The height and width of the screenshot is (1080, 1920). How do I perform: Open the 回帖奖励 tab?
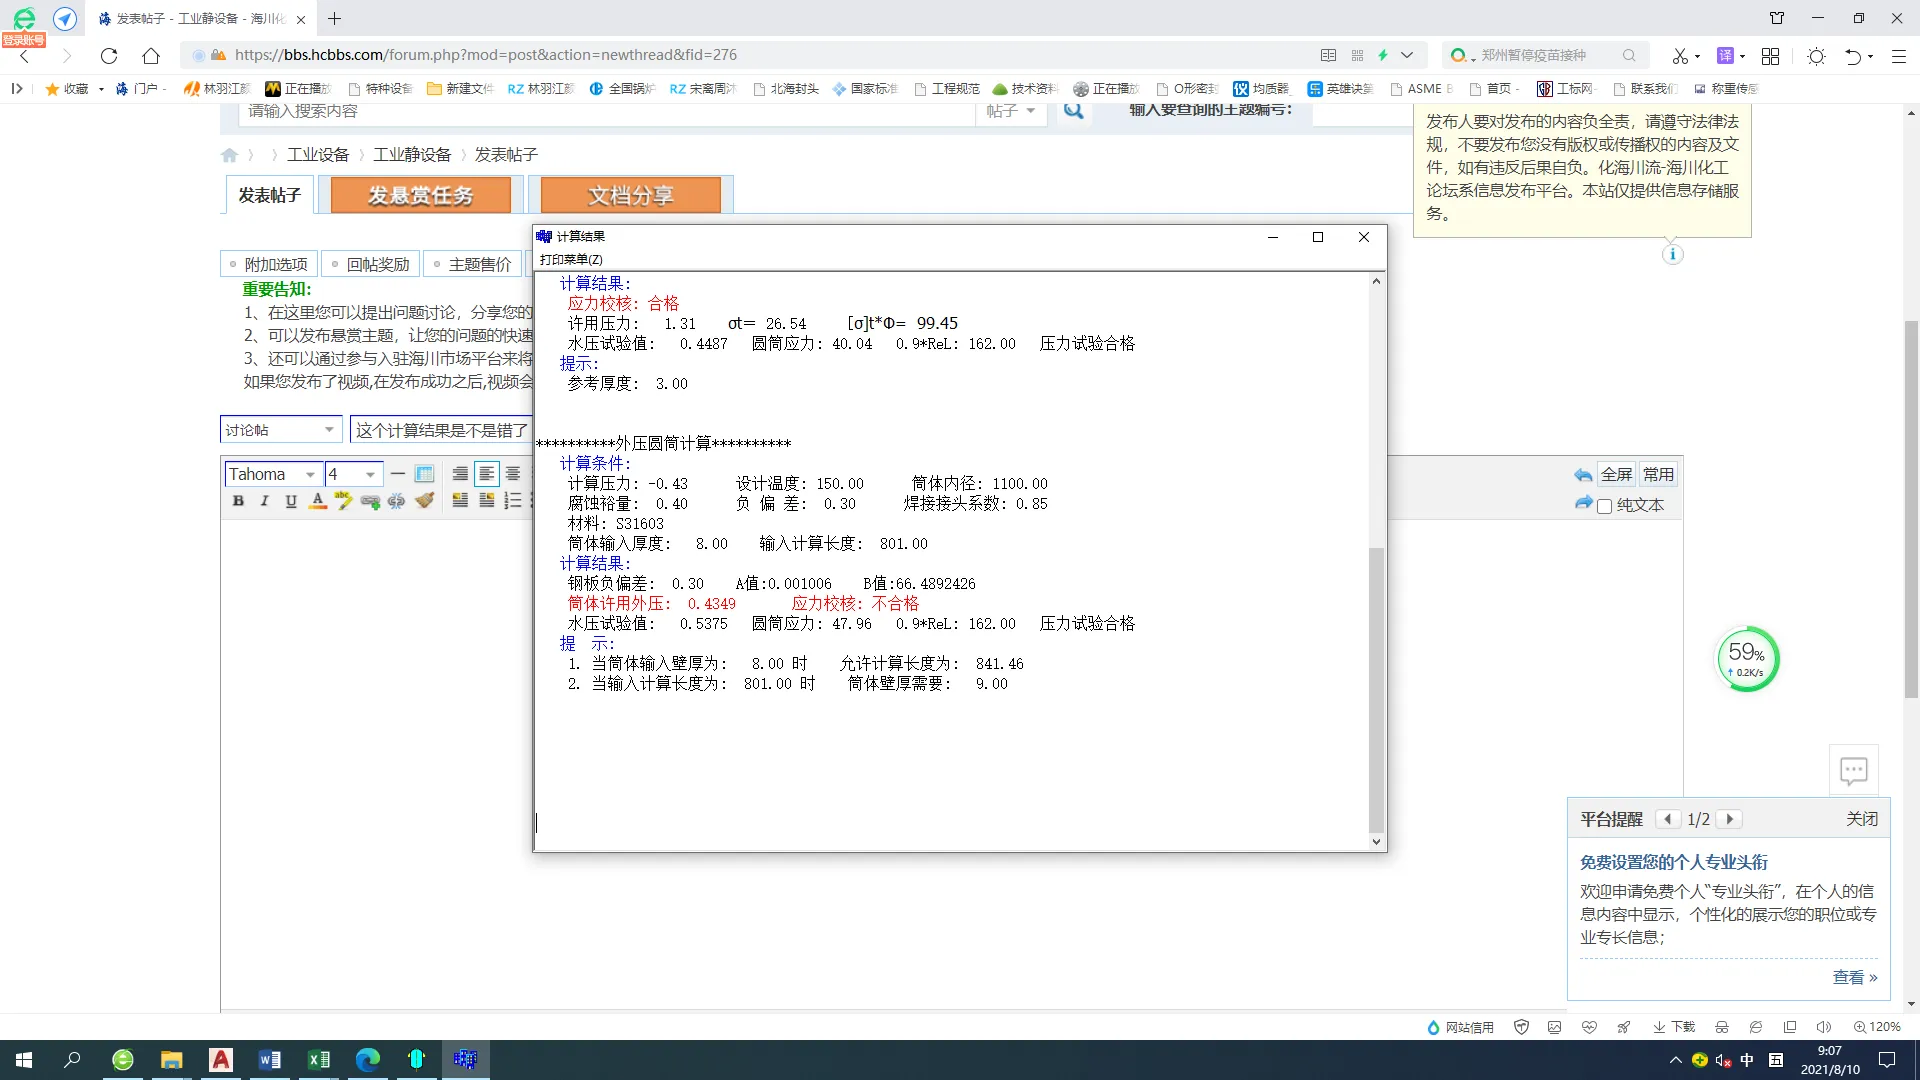(x=370, y=264)
